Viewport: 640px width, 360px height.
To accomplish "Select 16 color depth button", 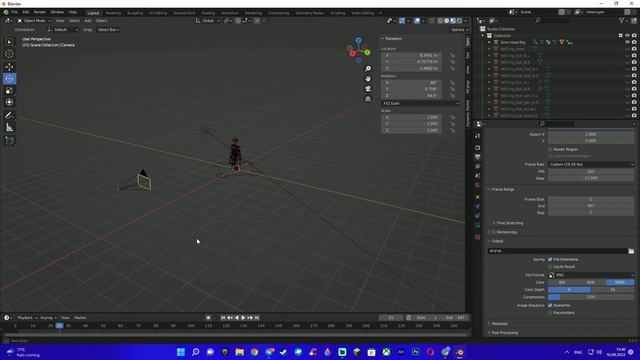I will (x=613, y=290).
